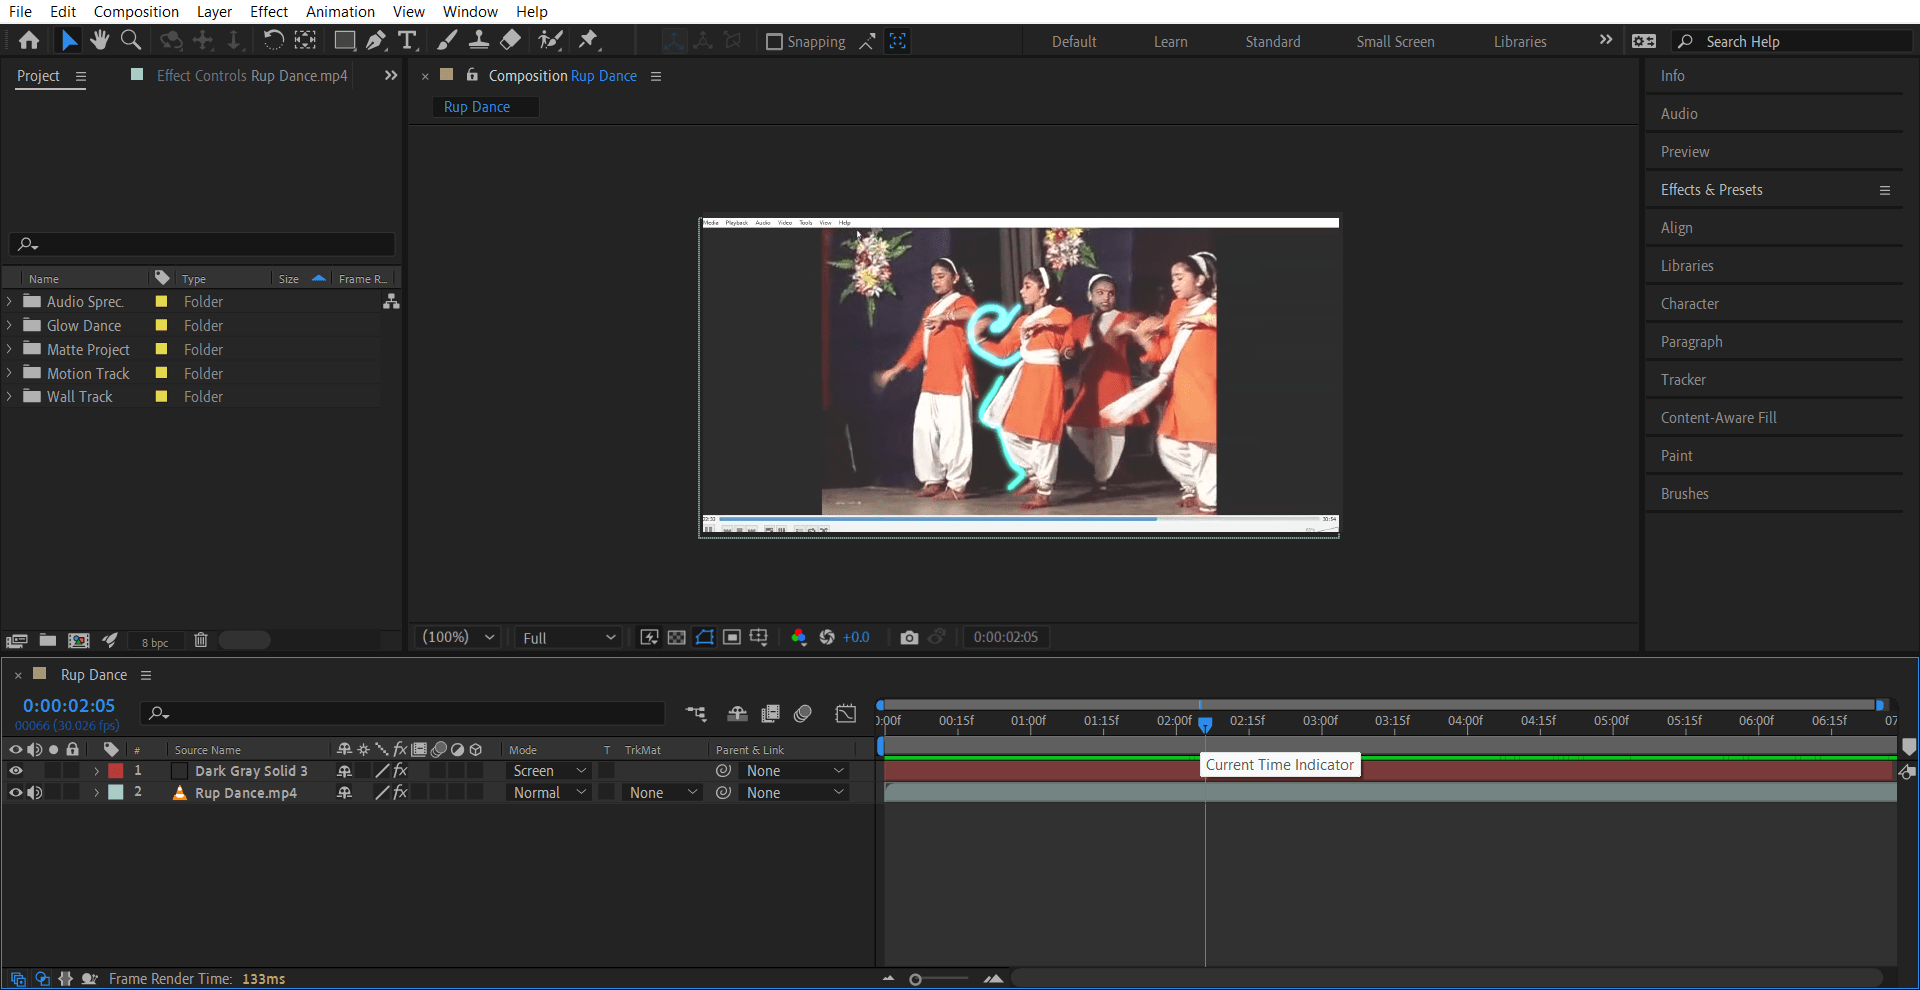
Task: Activate the Zoom tool
Action: coord(131,40)
